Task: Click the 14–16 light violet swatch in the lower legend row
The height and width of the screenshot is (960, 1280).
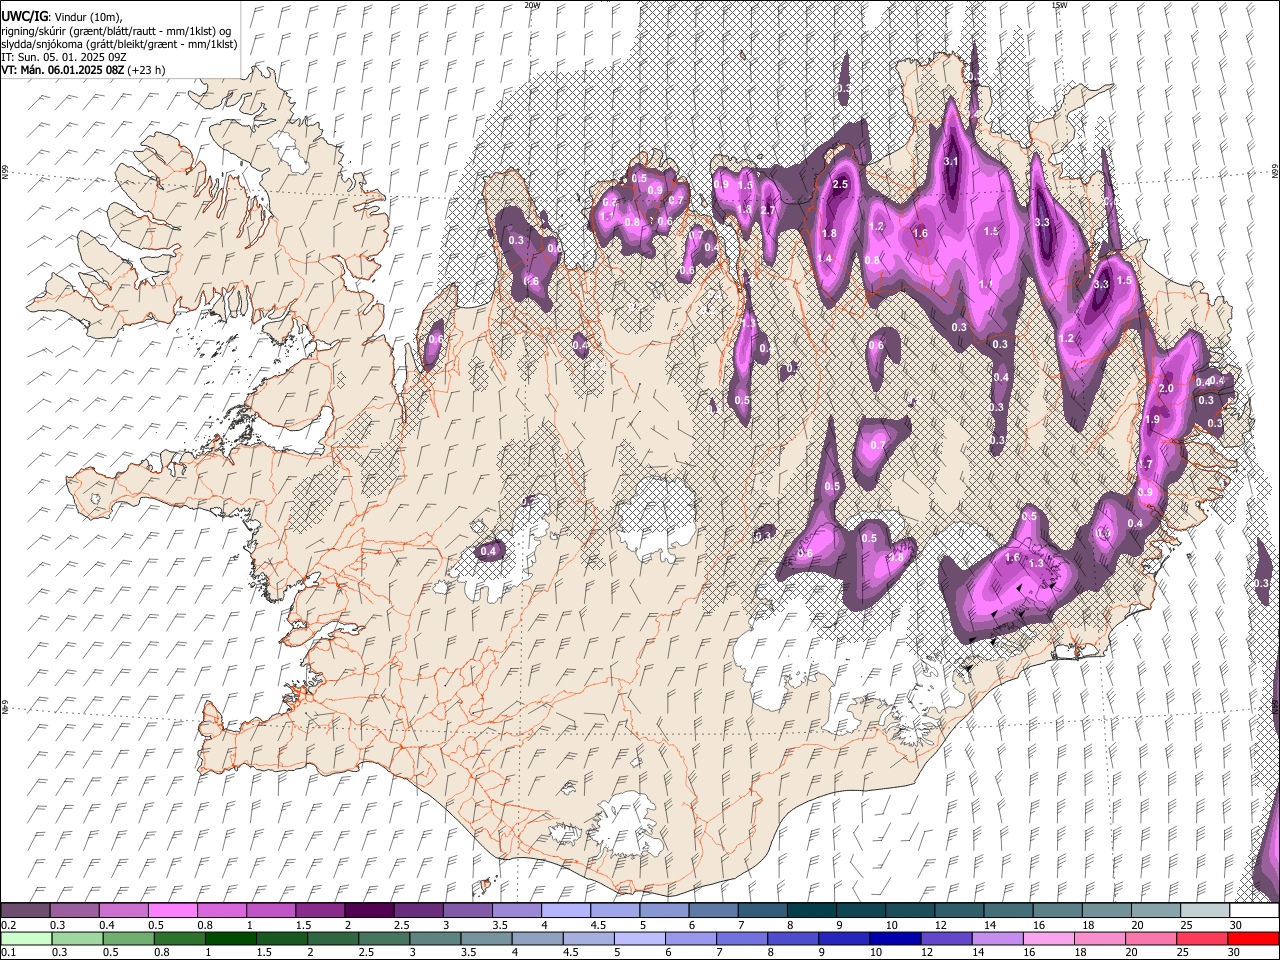Action: coord(998,938)
